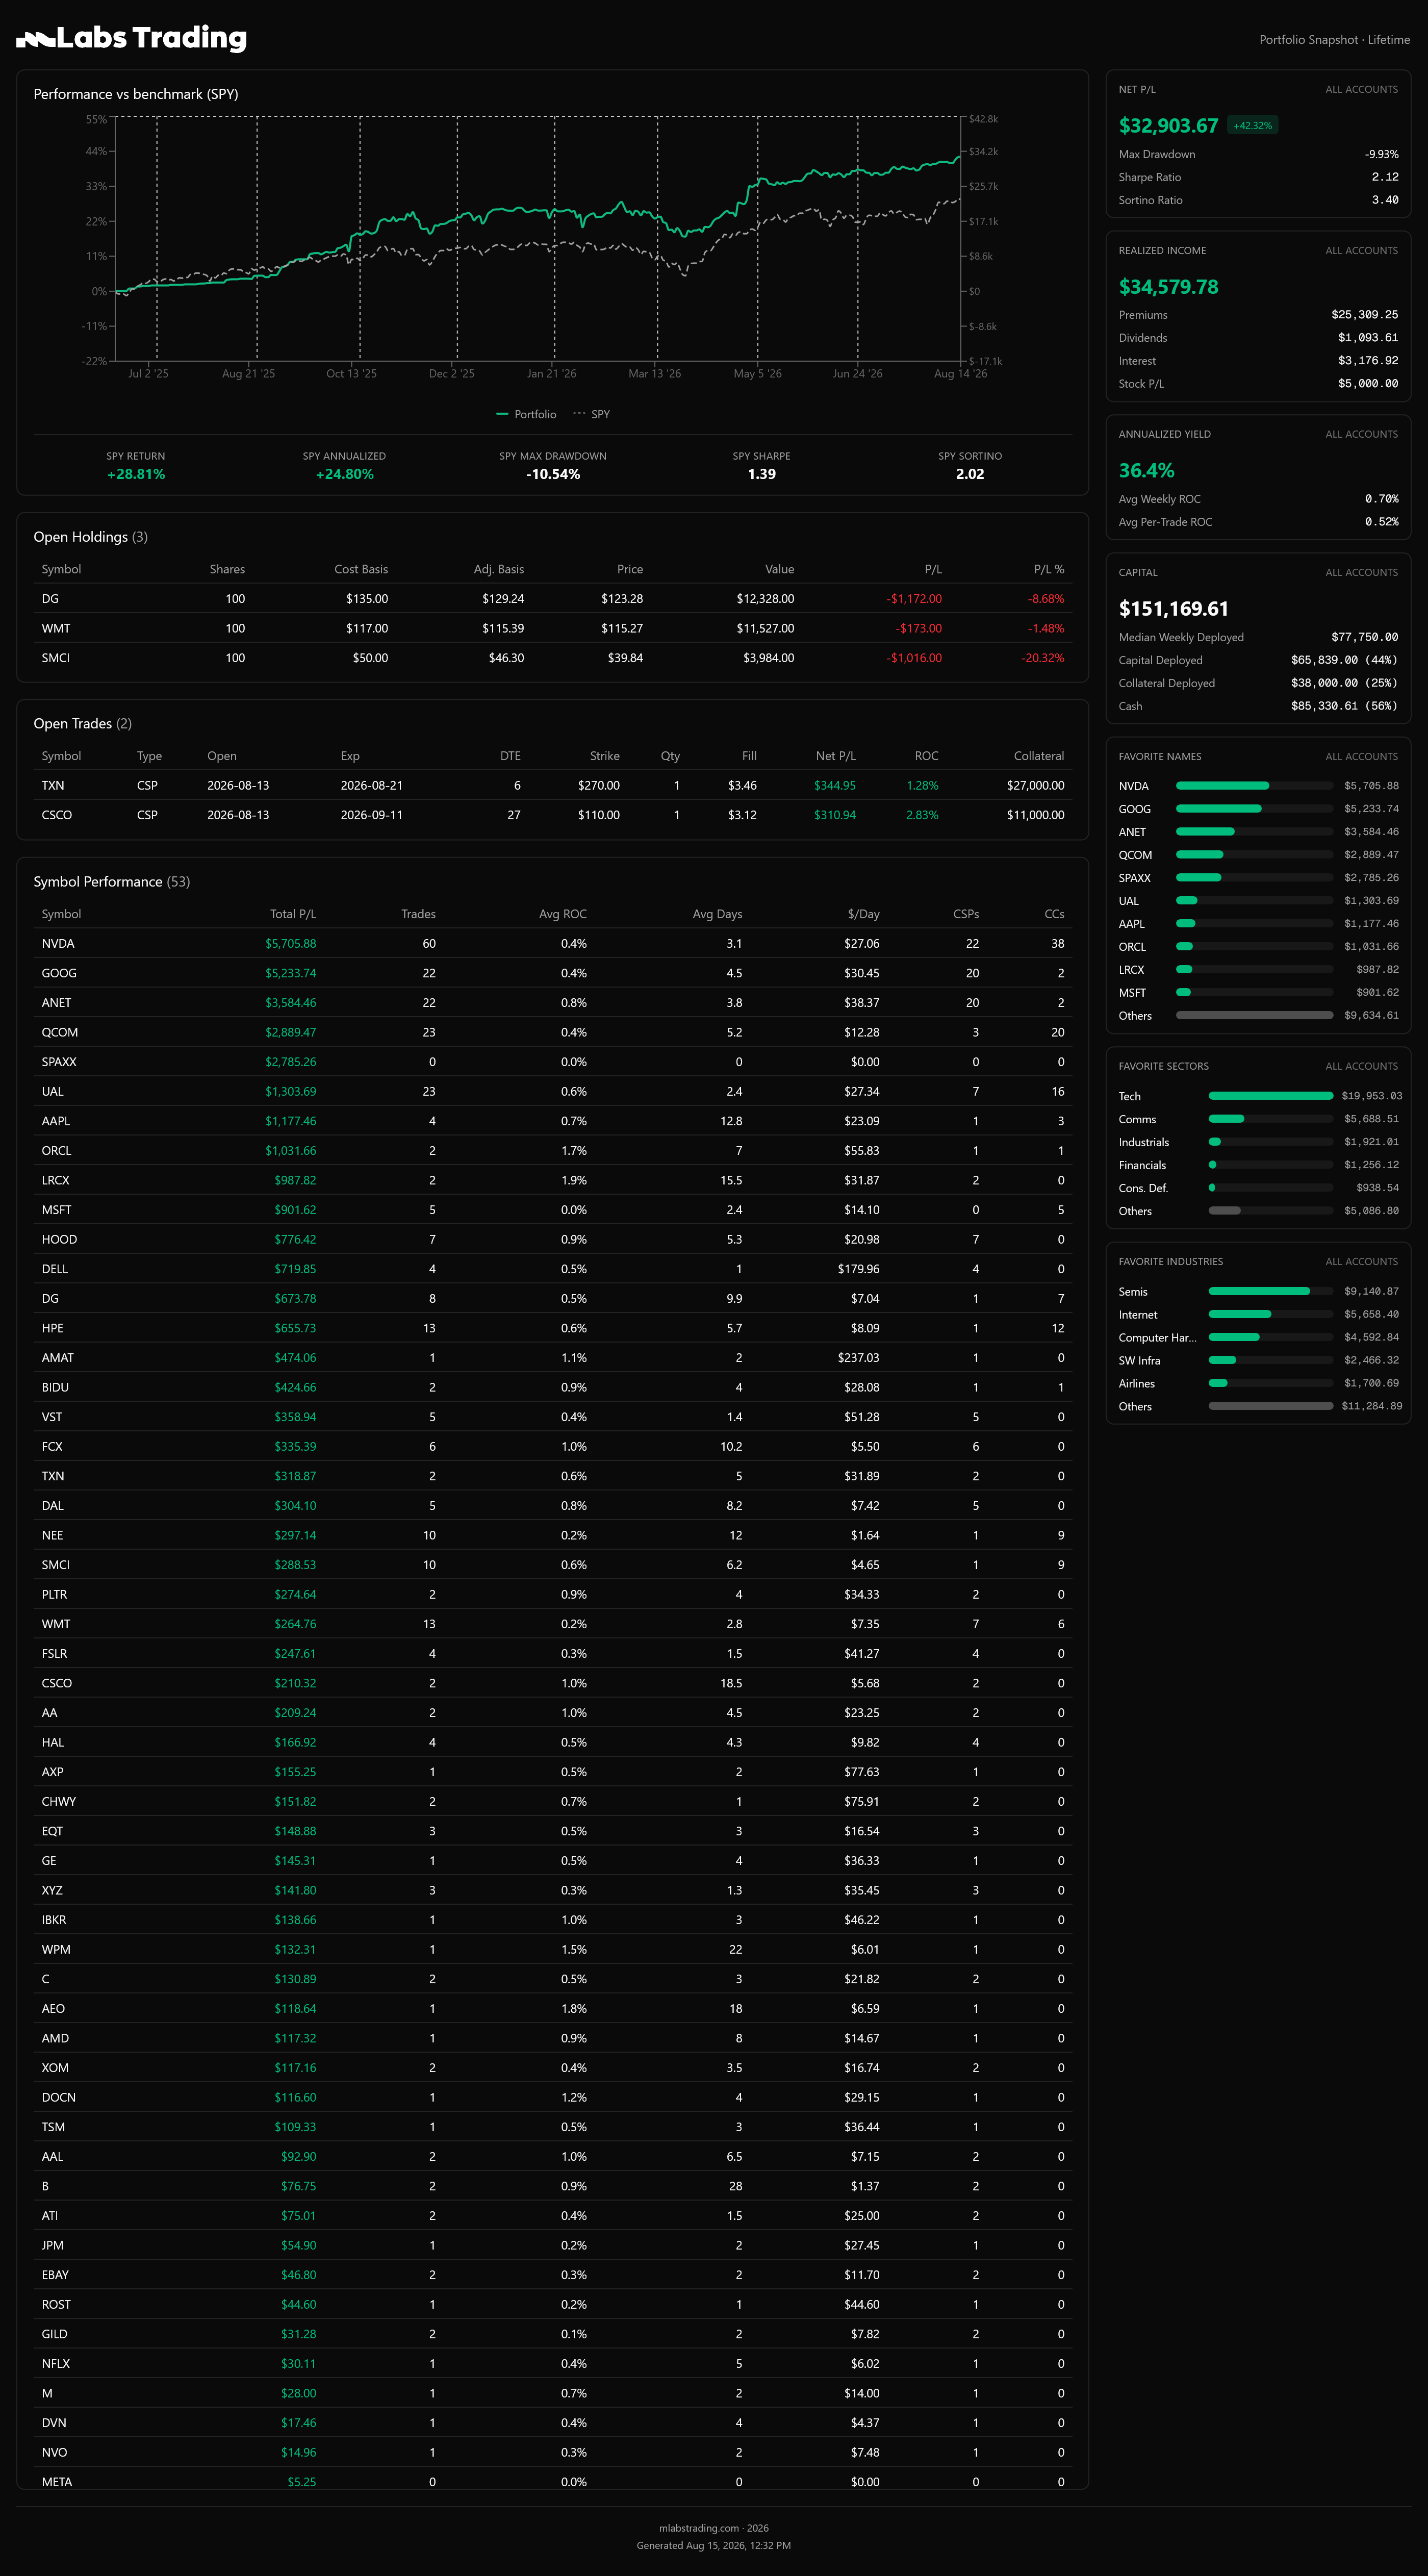Click the GOOG bar in Favorite Names
This screenshot has height=2576, width=1428.
click(1254, 809)
